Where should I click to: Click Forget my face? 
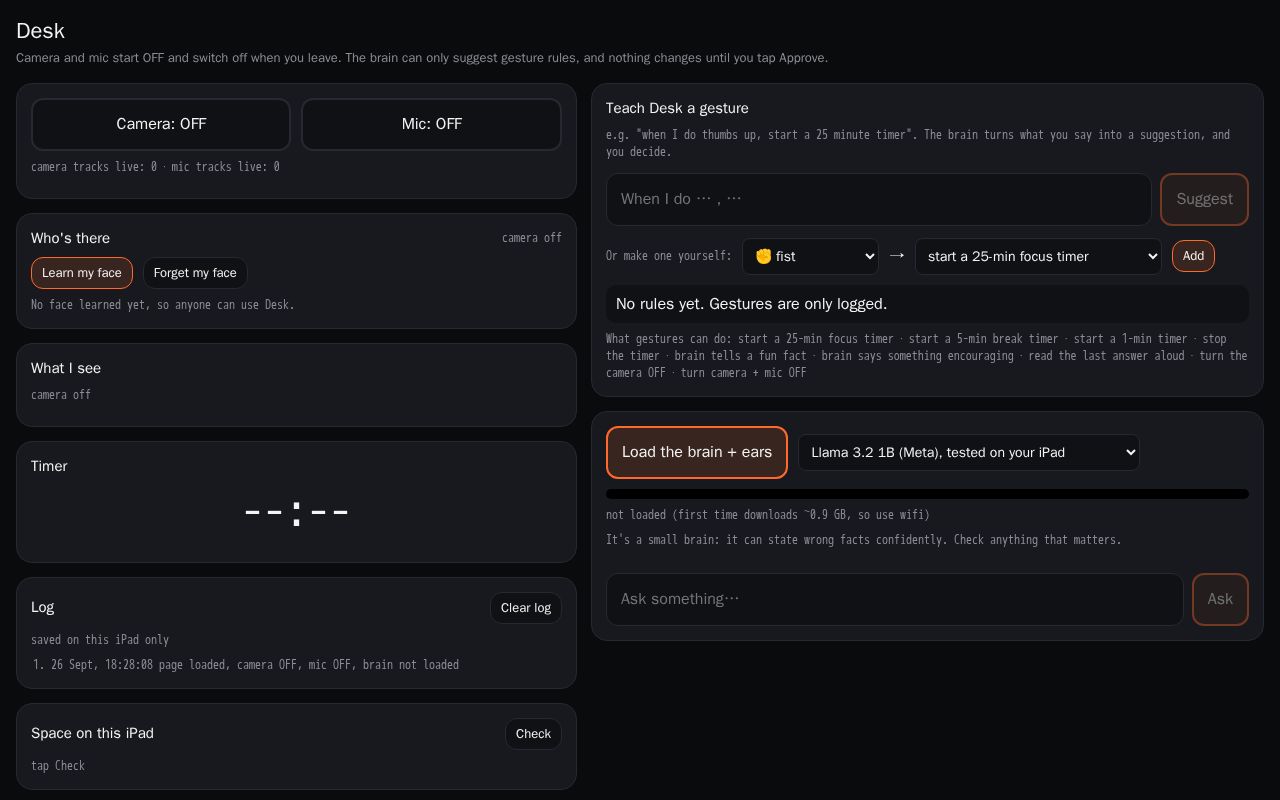click(195, 273)
